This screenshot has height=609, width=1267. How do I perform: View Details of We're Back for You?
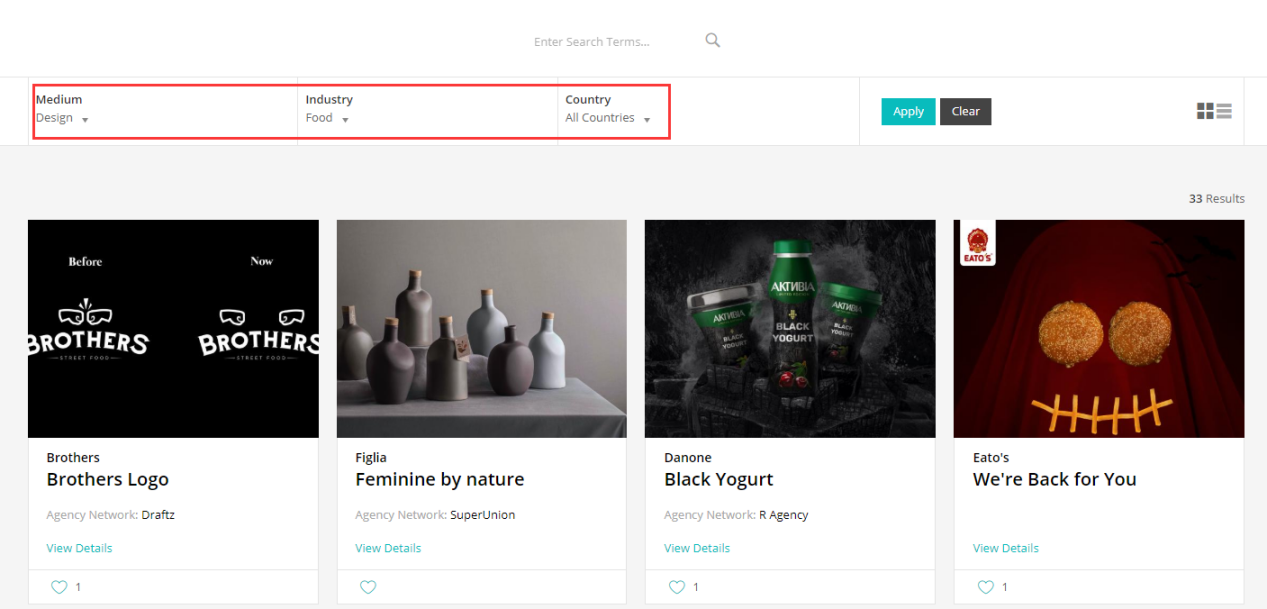[x=1006, y=548]
